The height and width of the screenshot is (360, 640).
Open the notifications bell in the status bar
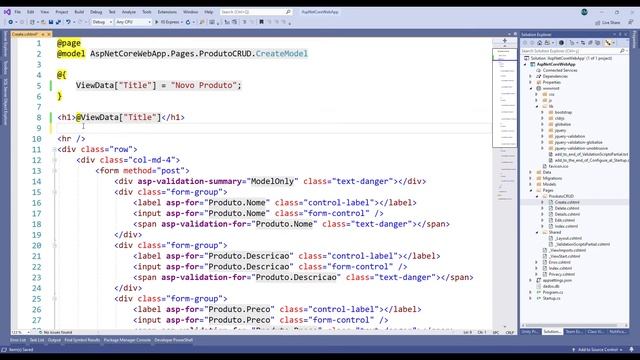(x=631, y=349)
